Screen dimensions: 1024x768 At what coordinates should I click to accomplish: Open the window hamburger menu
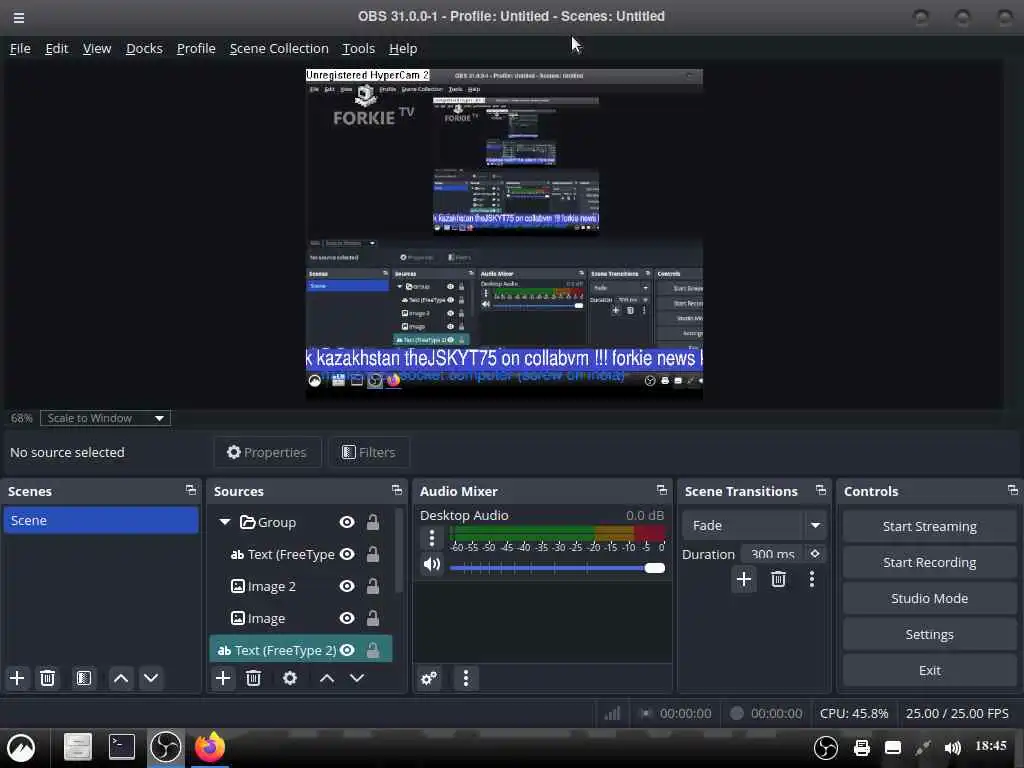pyautogui.click(x=19, y=18)
